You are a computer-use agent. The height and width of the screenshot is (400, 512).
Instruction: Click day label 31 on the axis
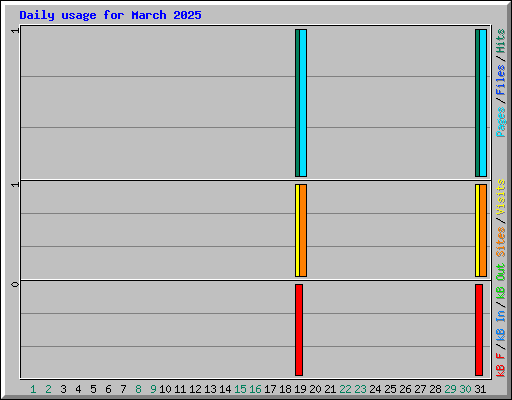tap(480, 389)
